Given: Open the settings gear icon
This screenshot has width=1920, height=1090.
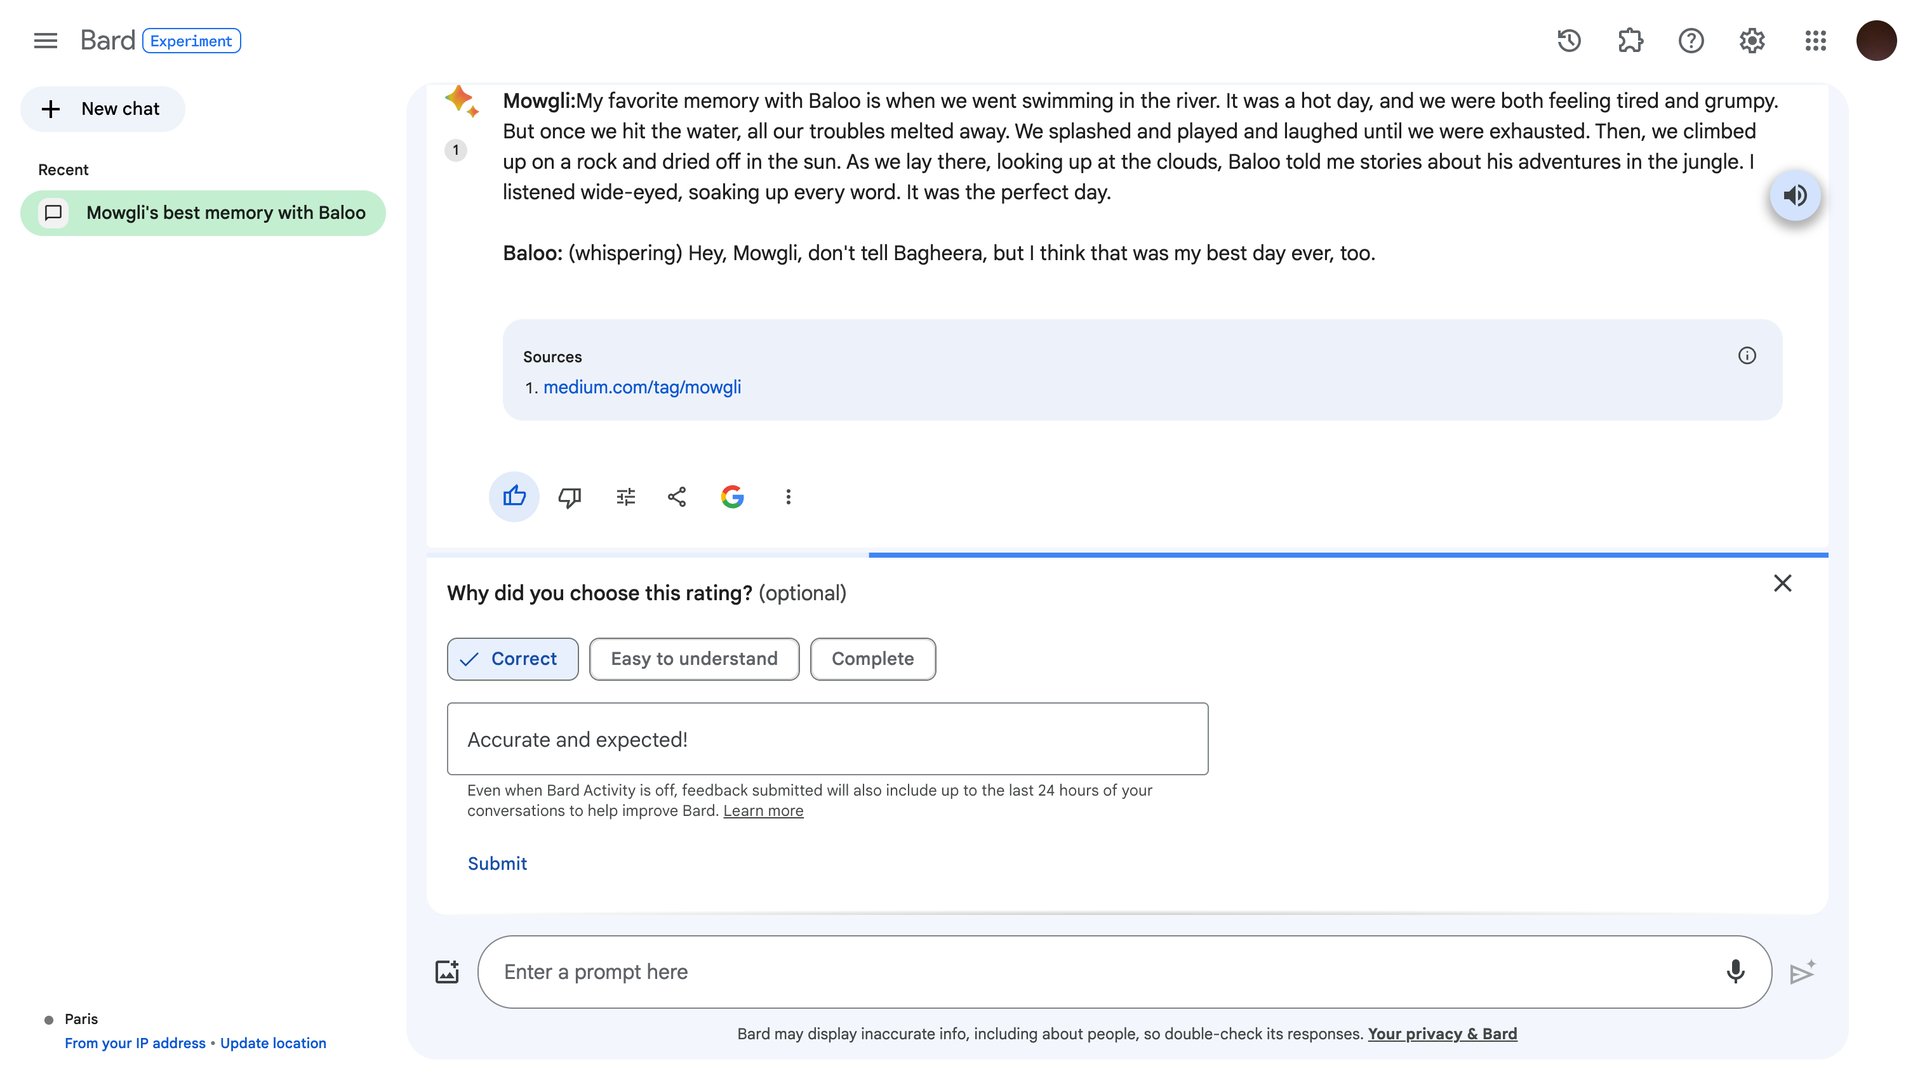Looking at the screenshot, I should coord(1752,41).
